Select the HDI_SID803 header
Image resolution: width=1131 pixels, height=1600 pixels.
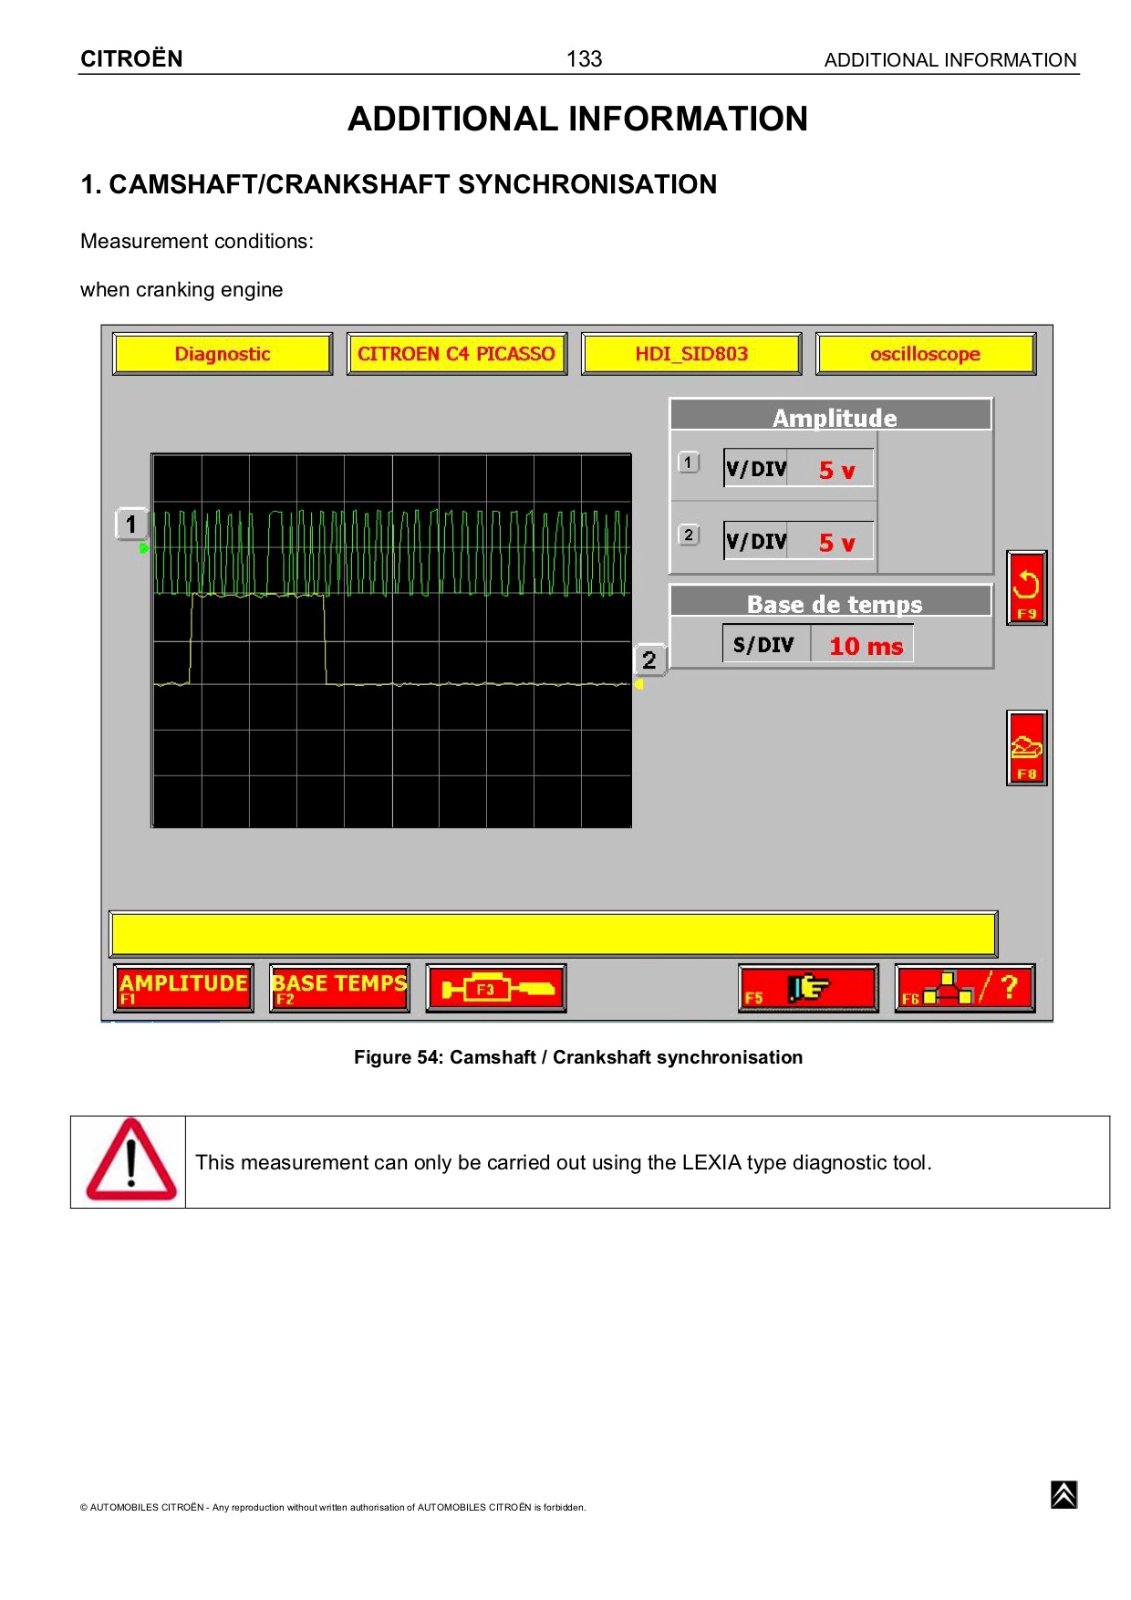(691, 354)
